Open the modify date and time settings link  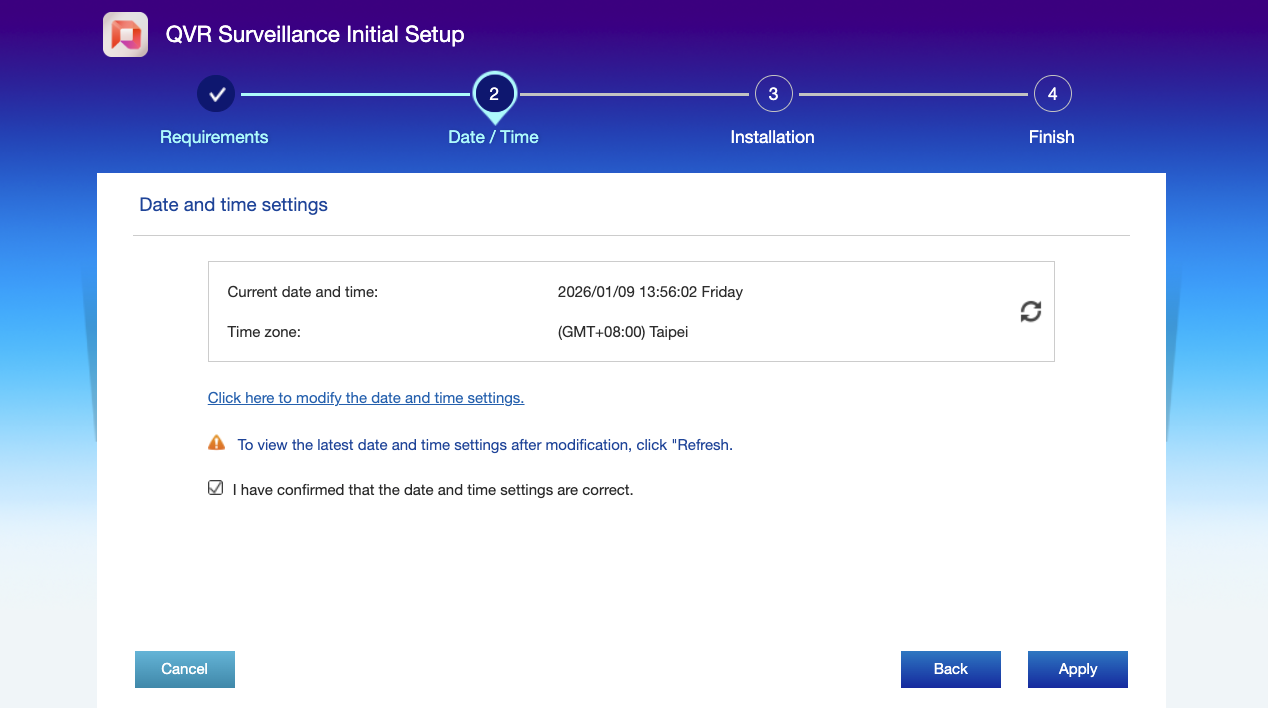(x=366, y=398)
